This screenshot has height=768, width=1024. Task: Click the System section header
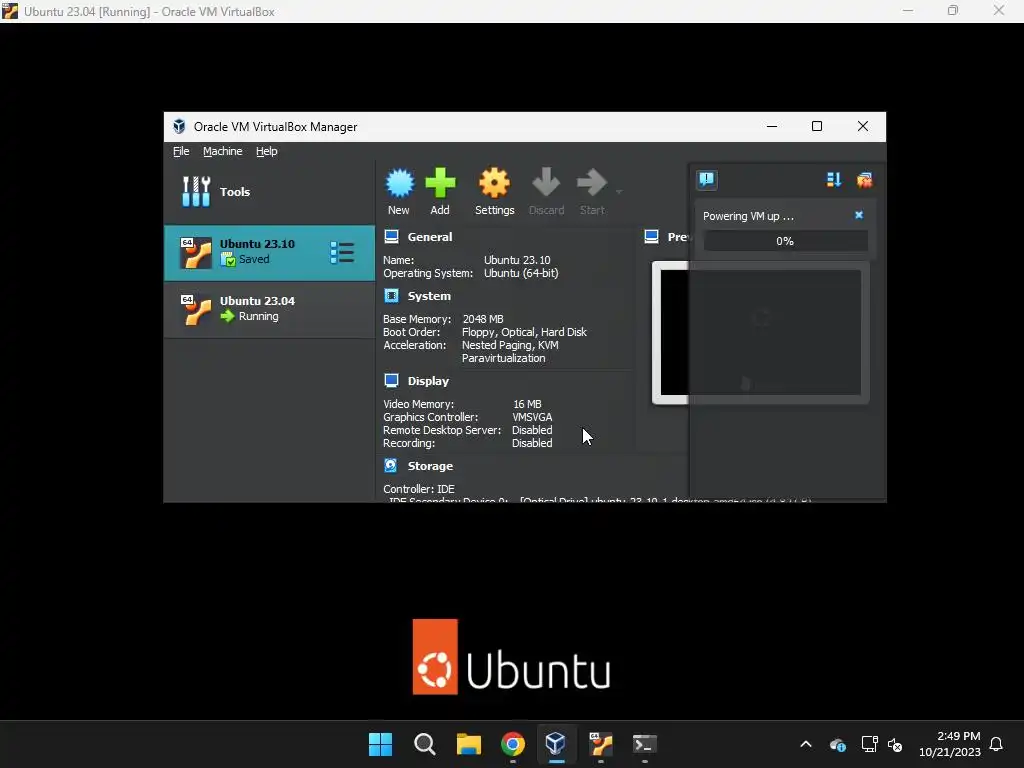click(x=429, y=296)
